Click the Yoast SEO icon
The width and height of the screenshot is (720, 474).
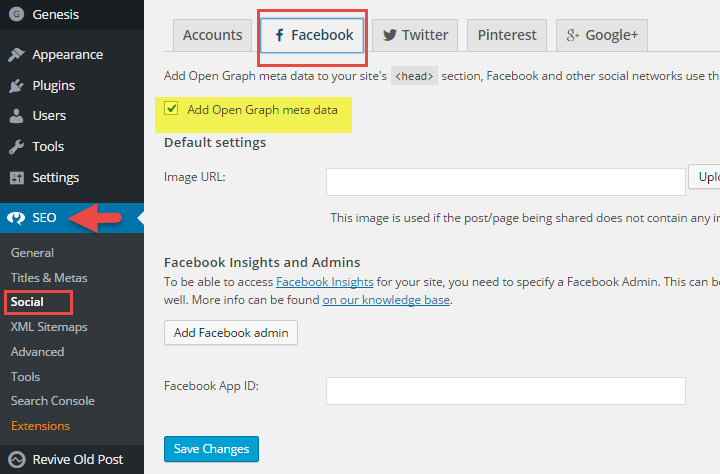[16, 218]
